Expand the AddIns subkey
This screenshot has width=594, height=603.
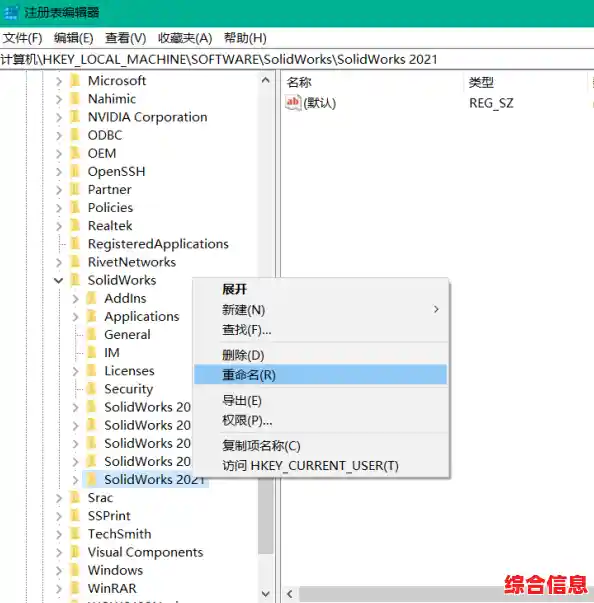(x=75, y=298)
